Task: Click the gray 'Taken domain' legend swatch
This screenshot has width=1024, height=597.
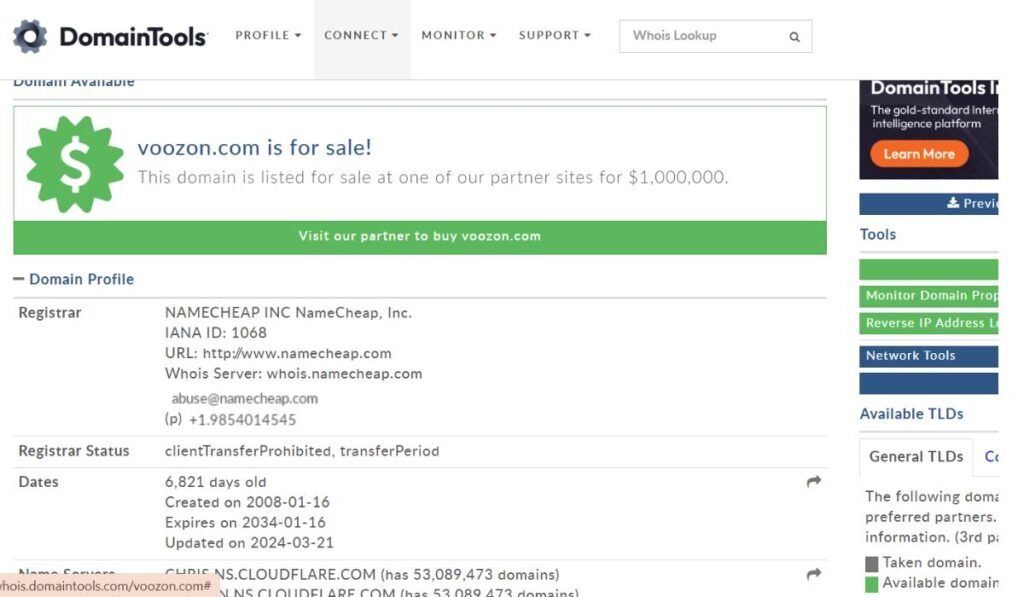Action: (x=871, y=564)
